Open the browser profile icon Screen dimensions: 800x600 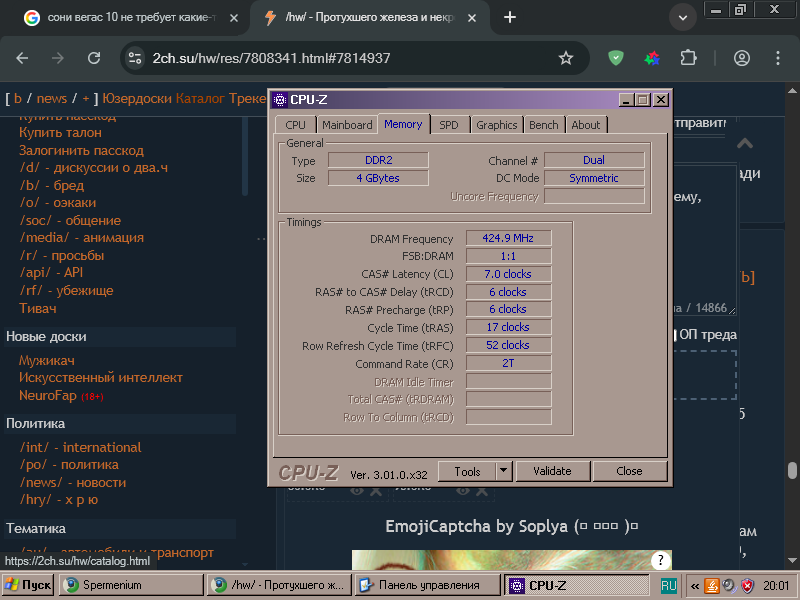(x=742, y=58)
